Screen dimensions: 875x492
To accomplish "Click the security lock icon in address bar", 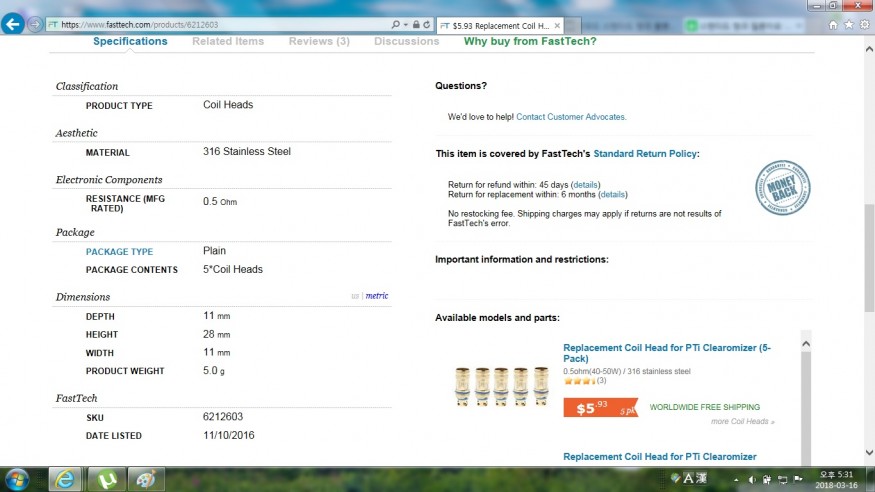I will tap(416, 25).
